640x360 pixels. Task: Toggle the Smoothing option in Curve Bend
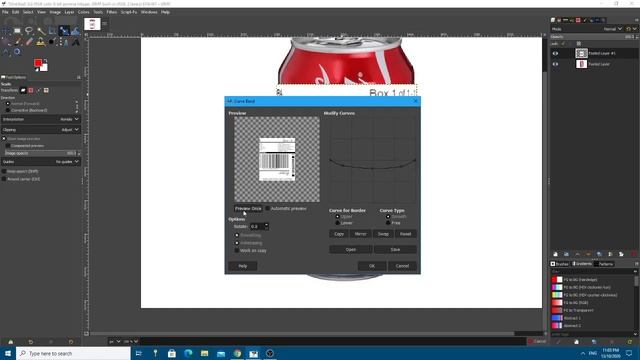click(237, 236)
